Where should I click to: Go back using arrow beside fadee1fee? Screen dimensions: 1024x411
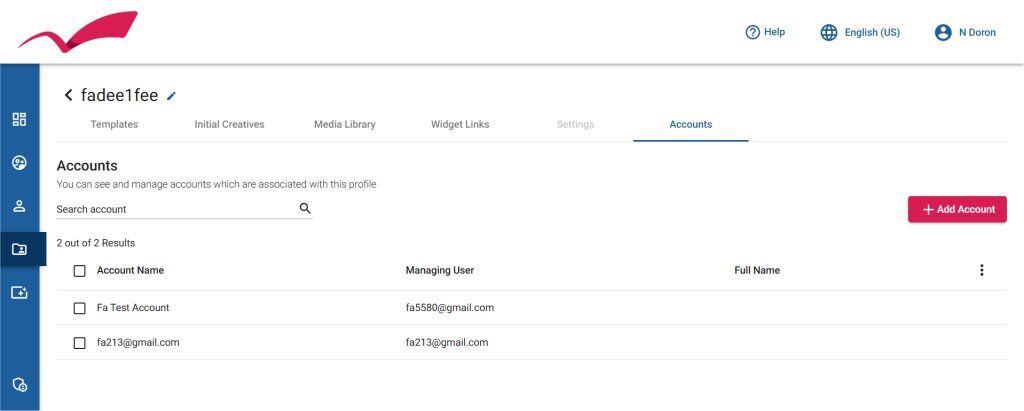pos(68,95)
